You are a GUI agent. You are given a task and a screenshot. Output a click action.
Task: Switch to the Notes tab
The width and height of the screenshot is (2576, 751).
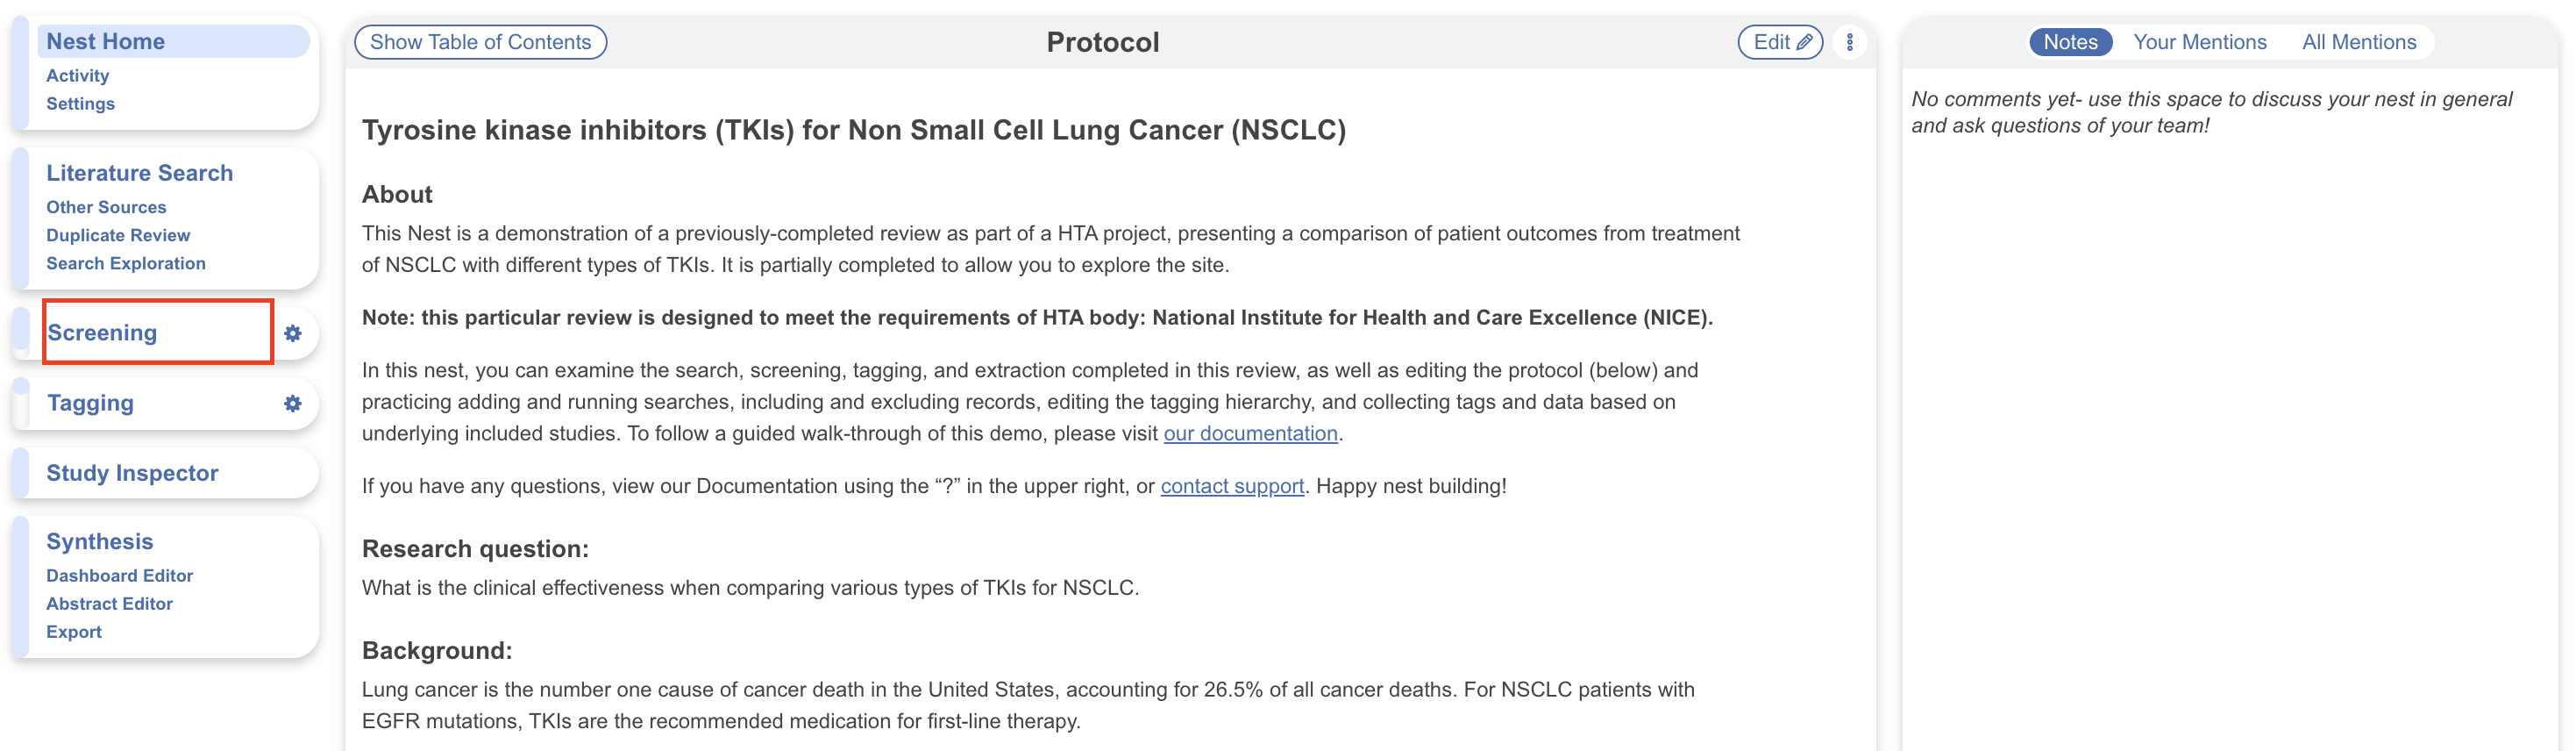pos(2069,42)
